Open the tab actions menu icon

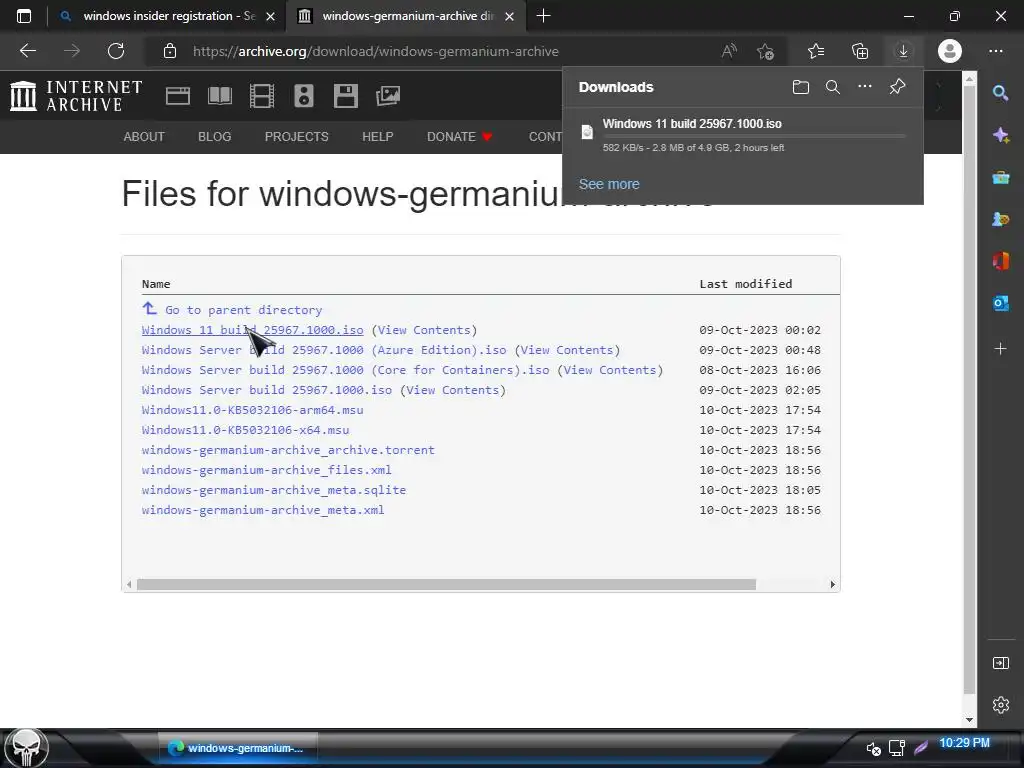pyautogui.click(x=24, y=16)
